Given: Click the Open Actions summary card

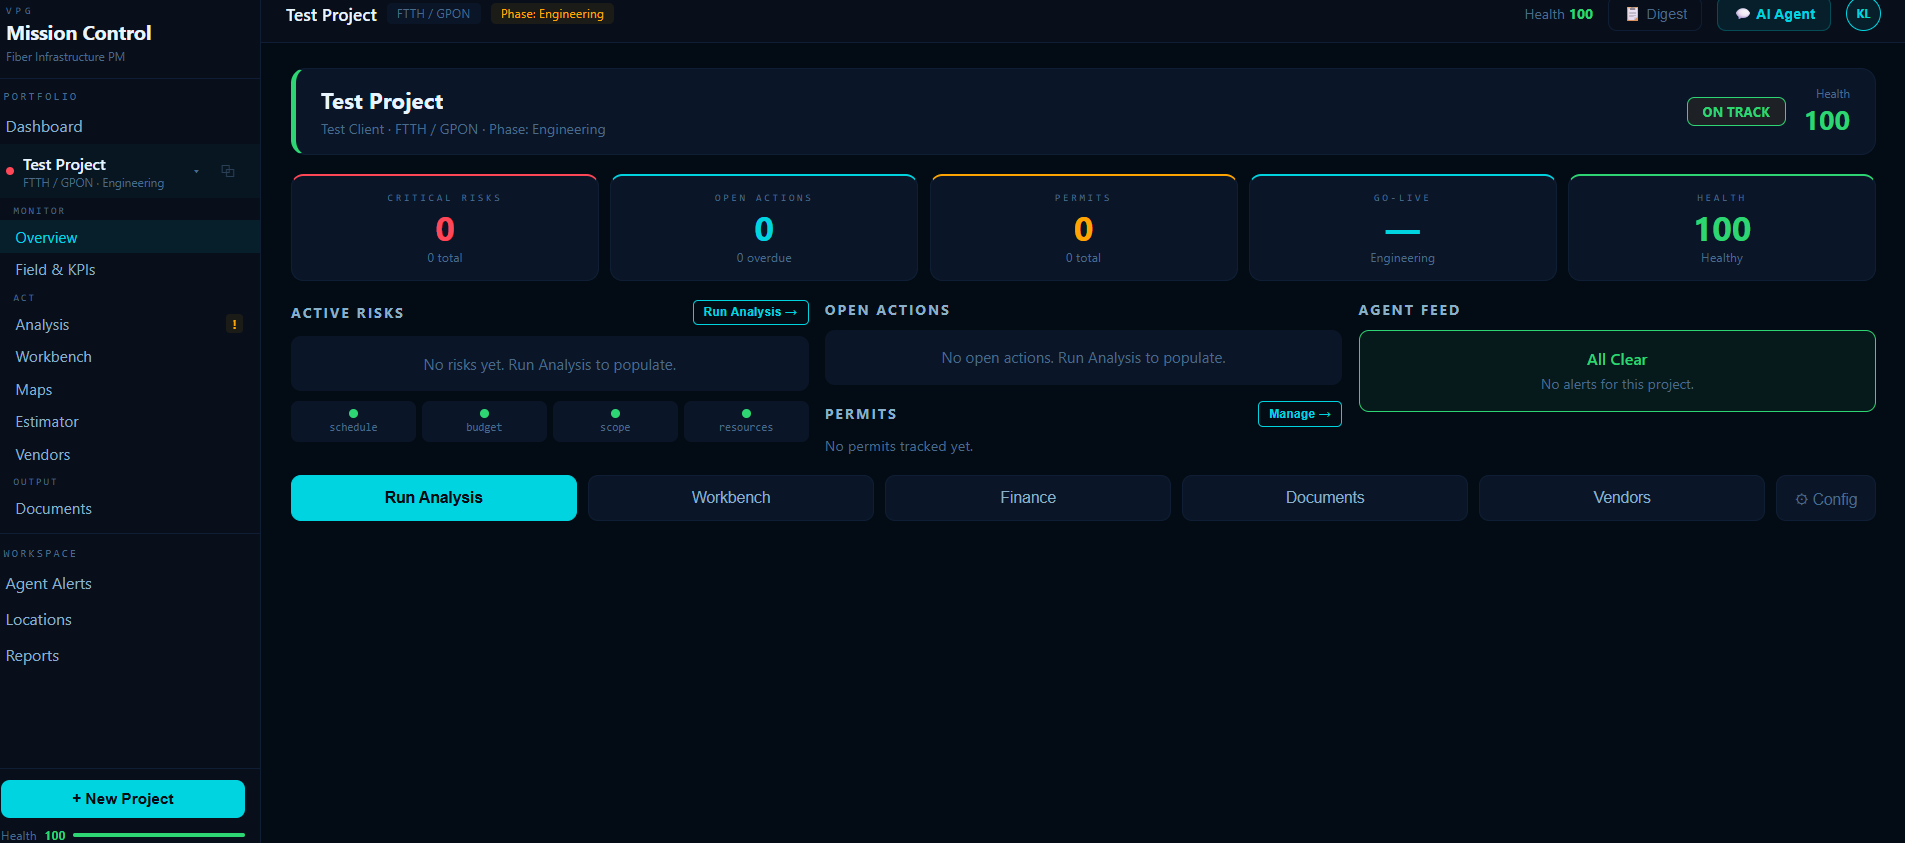Looking at the screenshot, I should tap(764, 227).
